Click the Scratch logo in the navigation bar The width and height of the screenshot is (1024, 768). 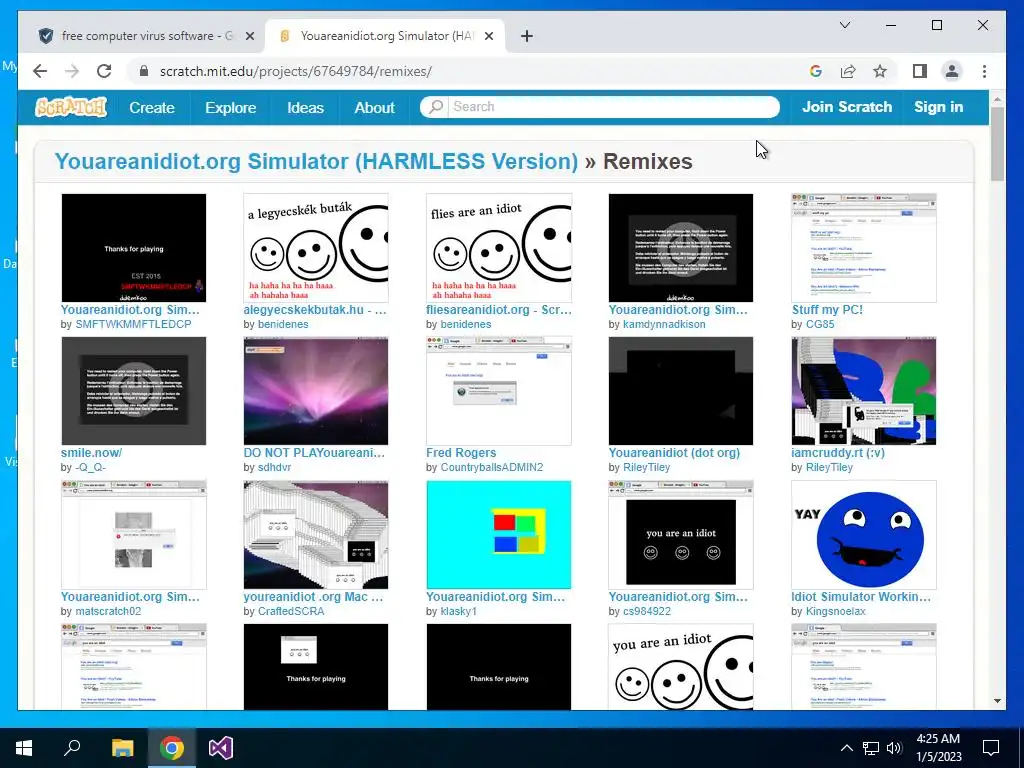(71, 107)
